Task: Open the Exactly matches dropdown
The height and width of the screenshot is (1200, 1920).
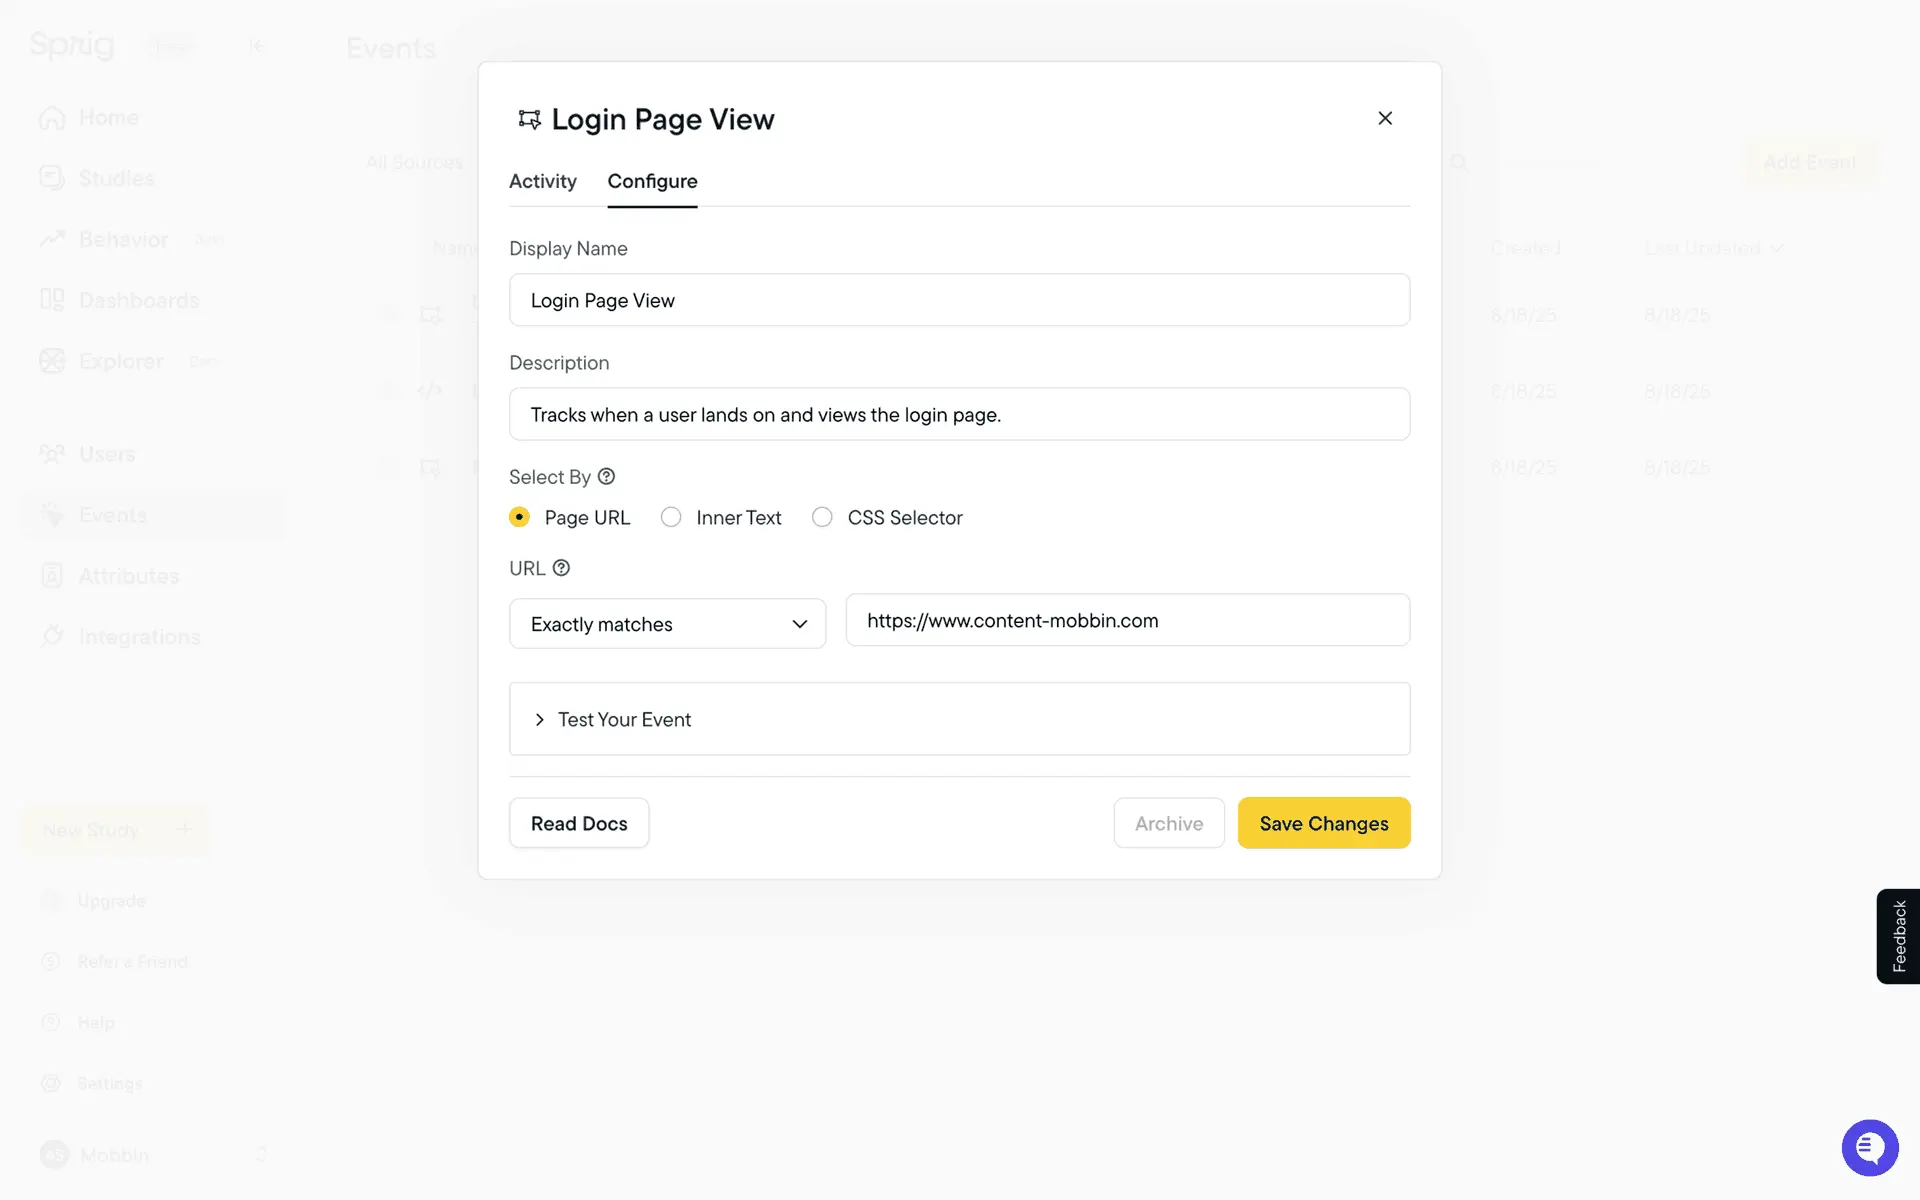Action: tap(667, 624)
